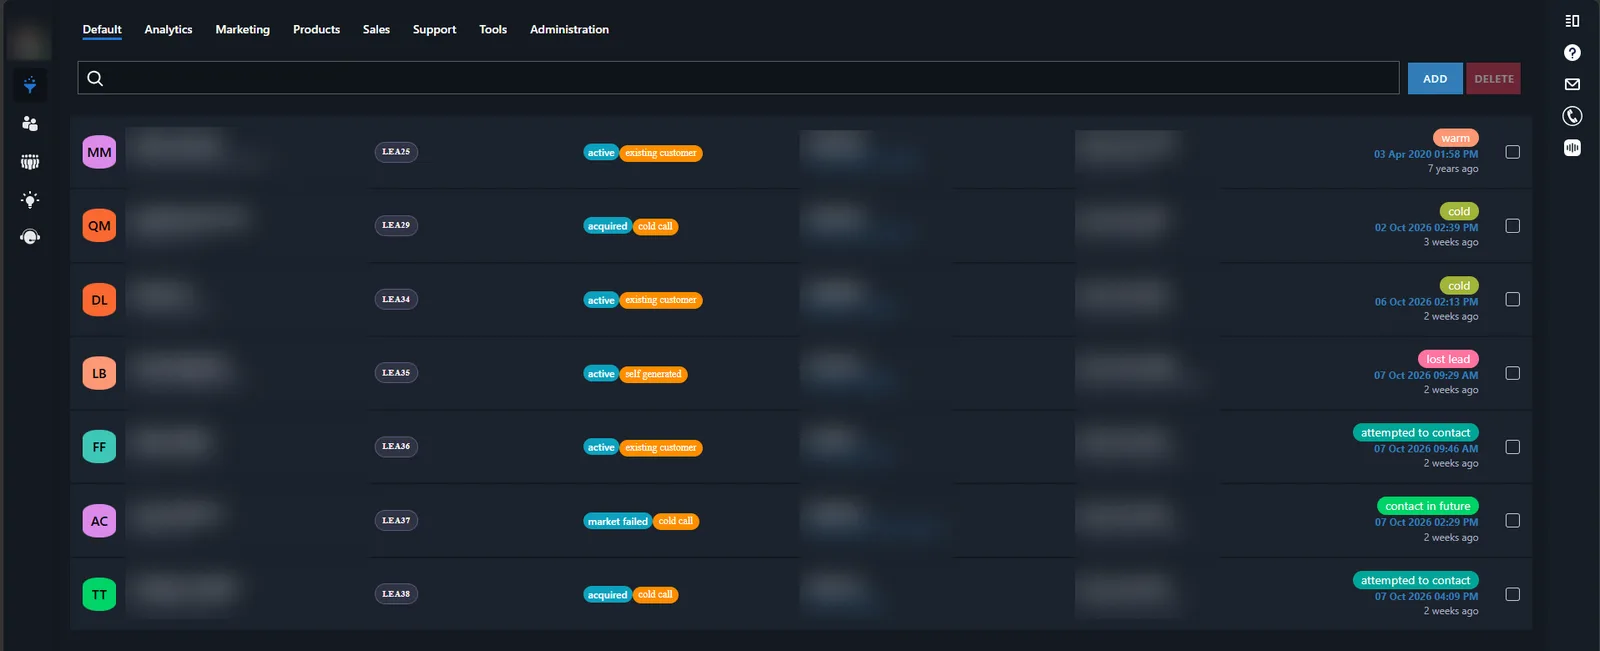Open the contacts people sidebar icon
The width and height of the screenshot is (1600, 651).
pos(30,123)
